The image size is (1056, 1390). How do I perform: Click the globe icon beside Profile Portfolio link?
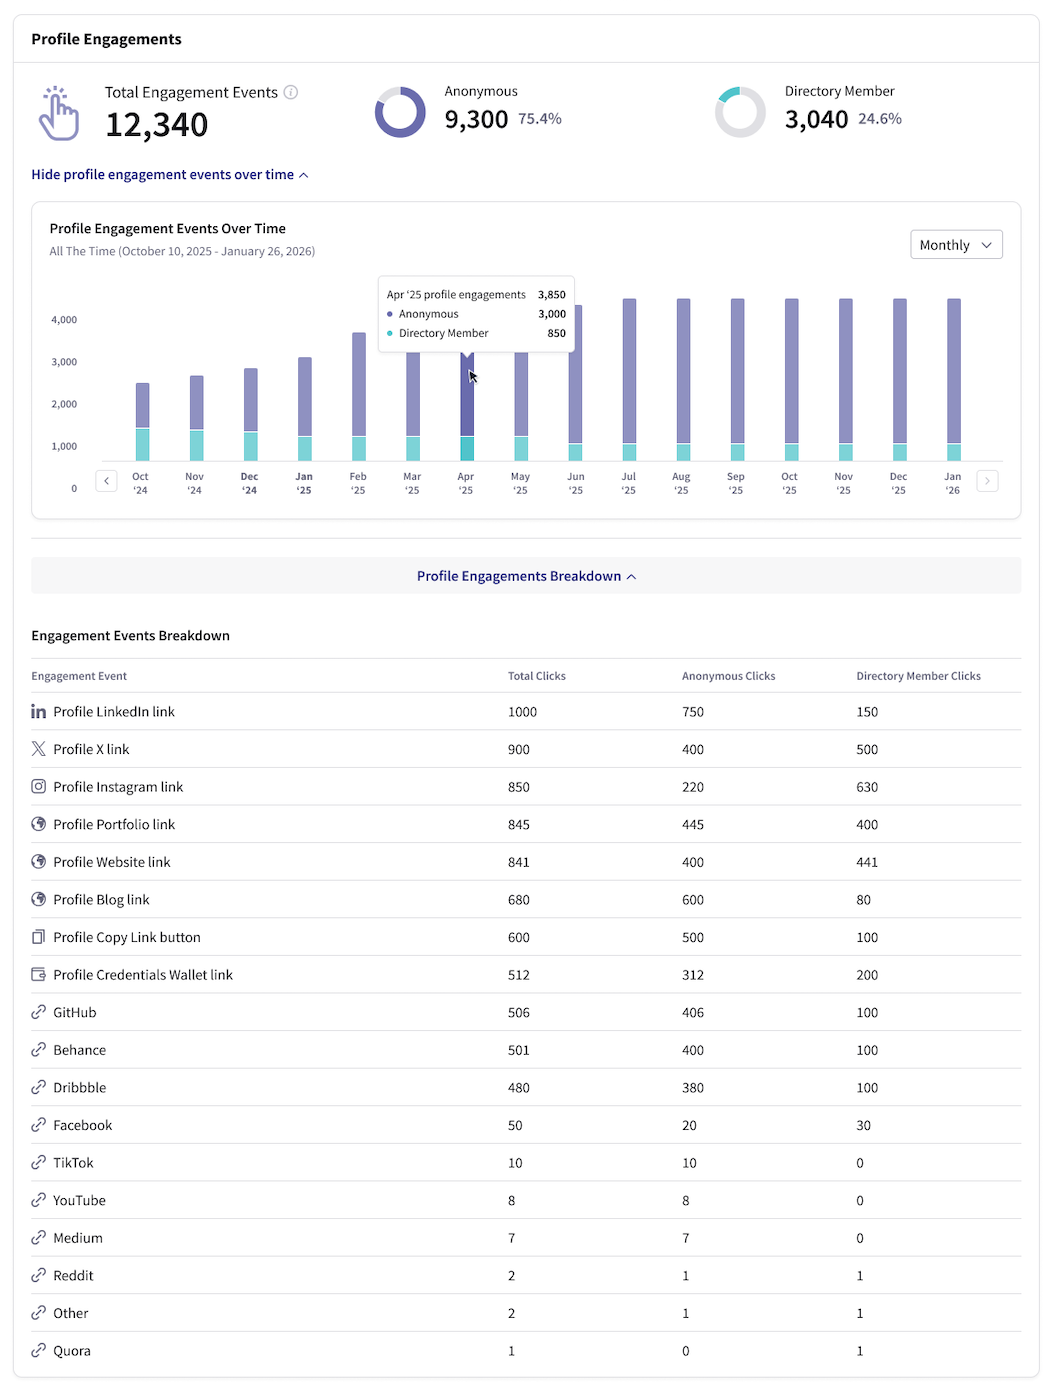tap(38, 824)
